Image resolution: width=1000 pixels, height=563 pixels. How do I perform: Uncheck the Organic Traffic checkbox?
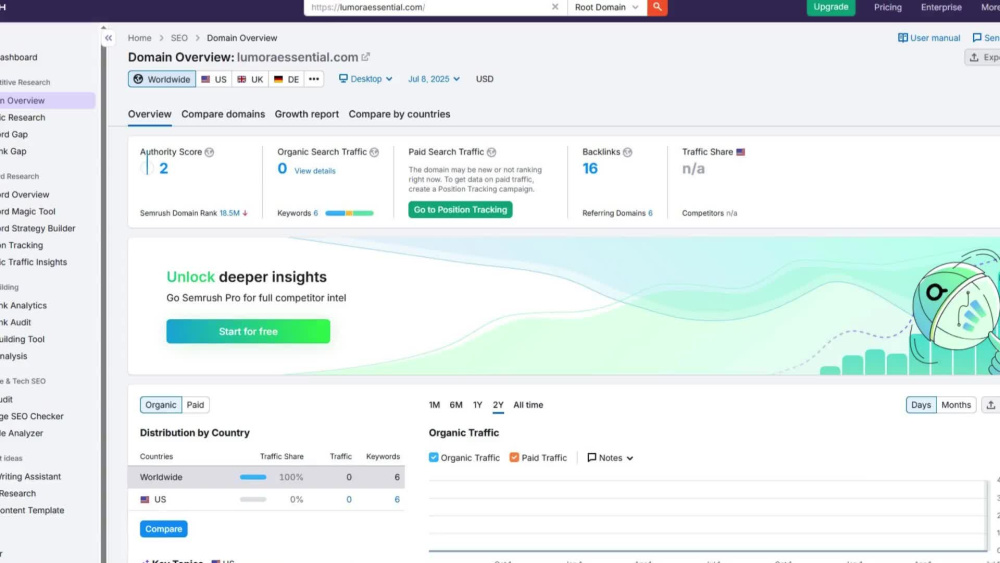click(434, 457)
